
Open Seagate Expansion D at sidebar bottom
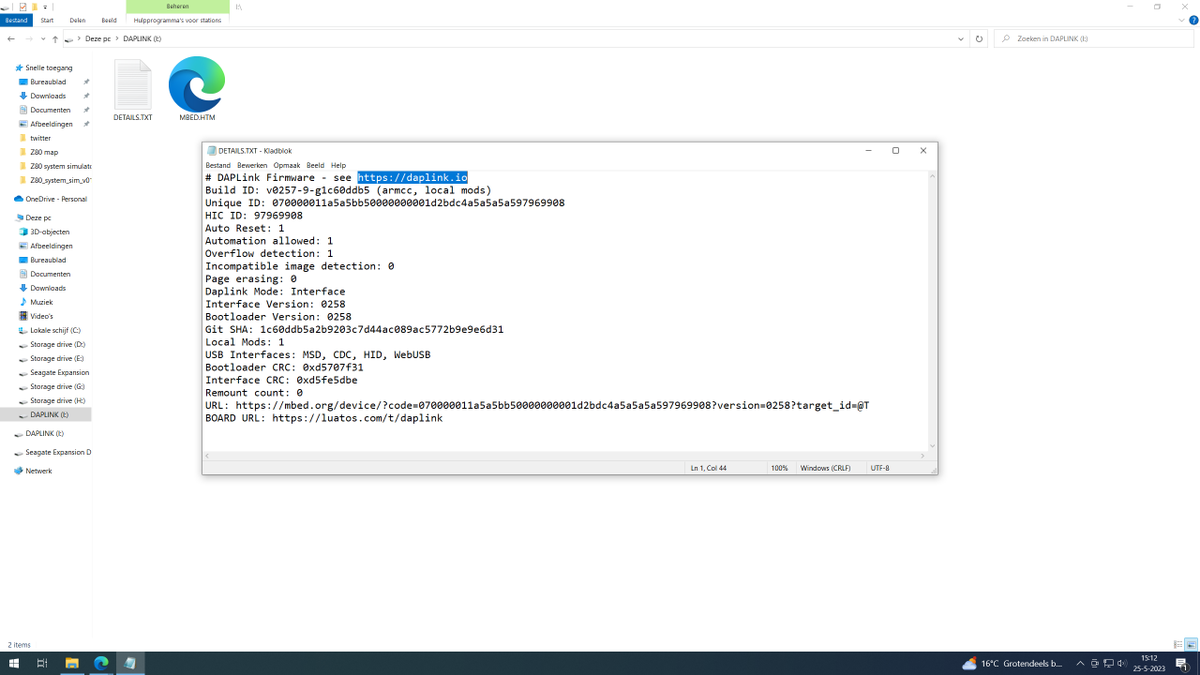pos(58,452)
